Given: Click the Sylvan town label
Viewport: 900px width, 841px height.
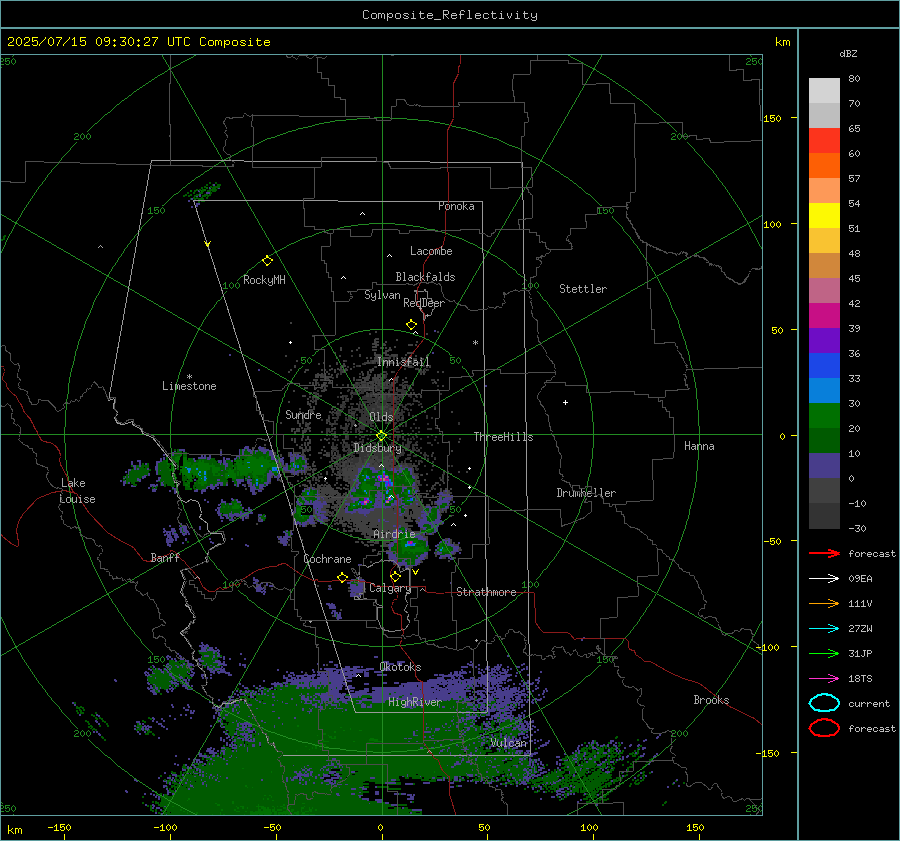Looking at the screenshot, I should tap(382, 295).
